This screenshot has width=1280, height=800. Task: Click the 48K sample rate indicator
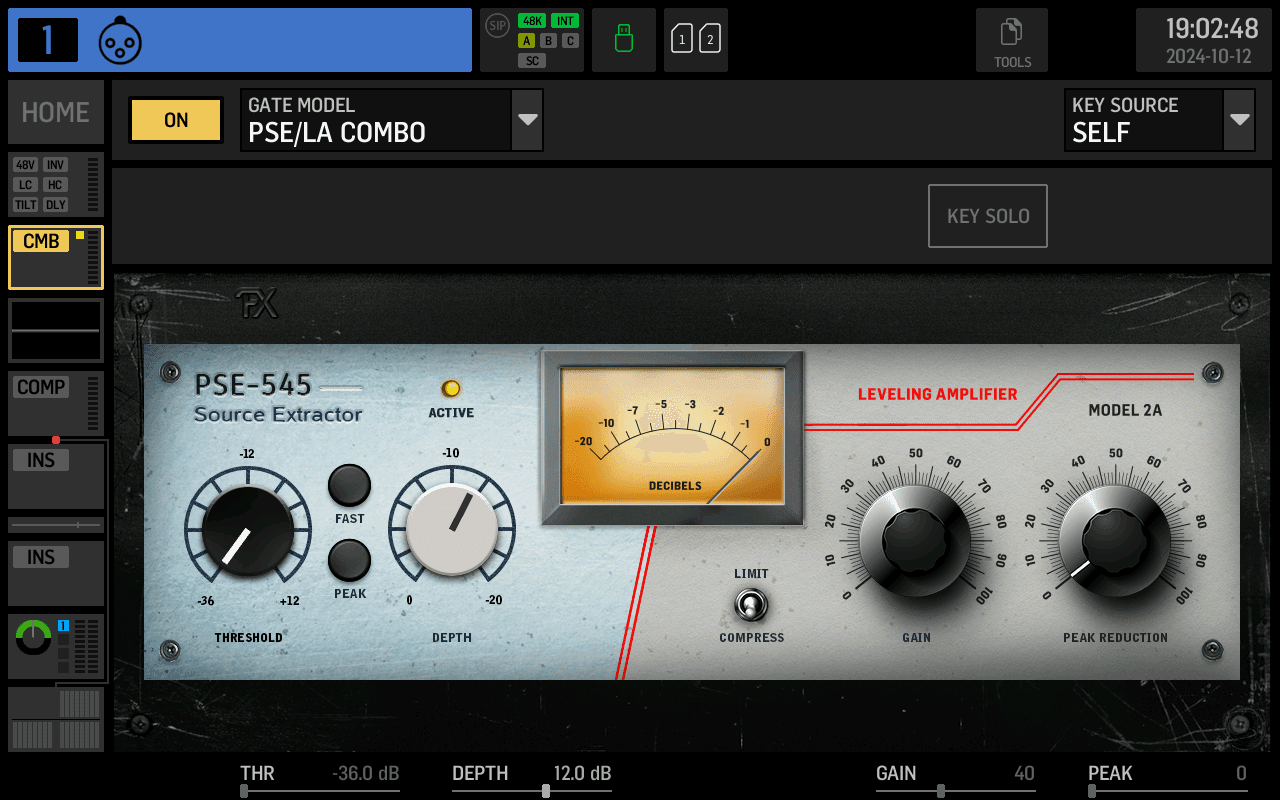tap(532, 21)
